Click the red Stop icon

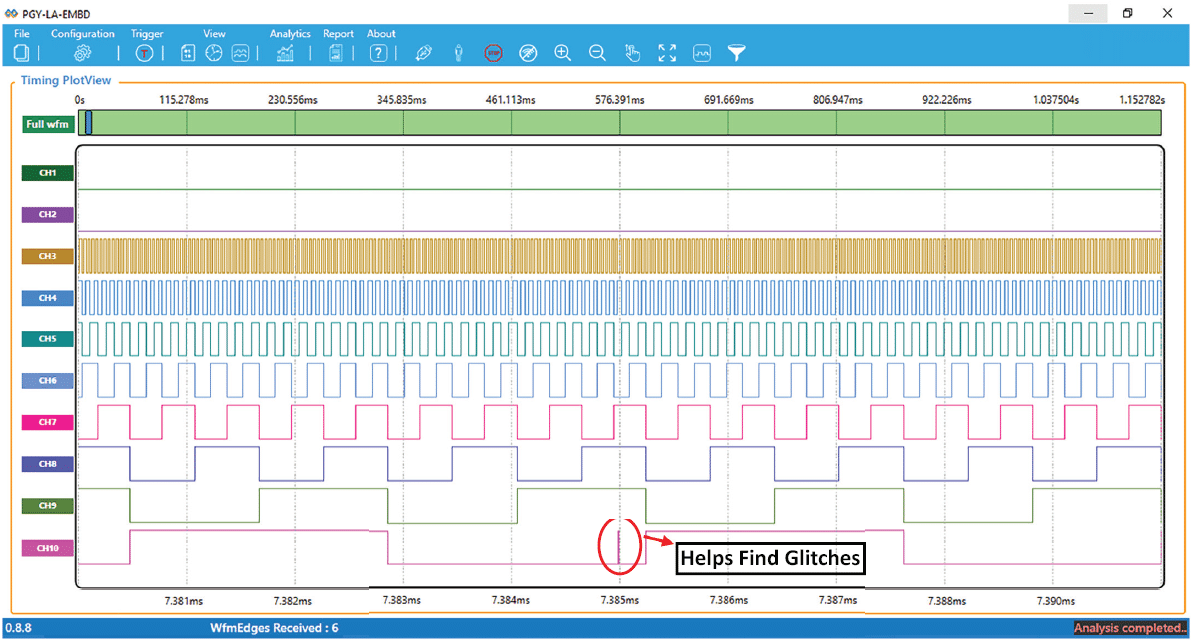(494, 53)
